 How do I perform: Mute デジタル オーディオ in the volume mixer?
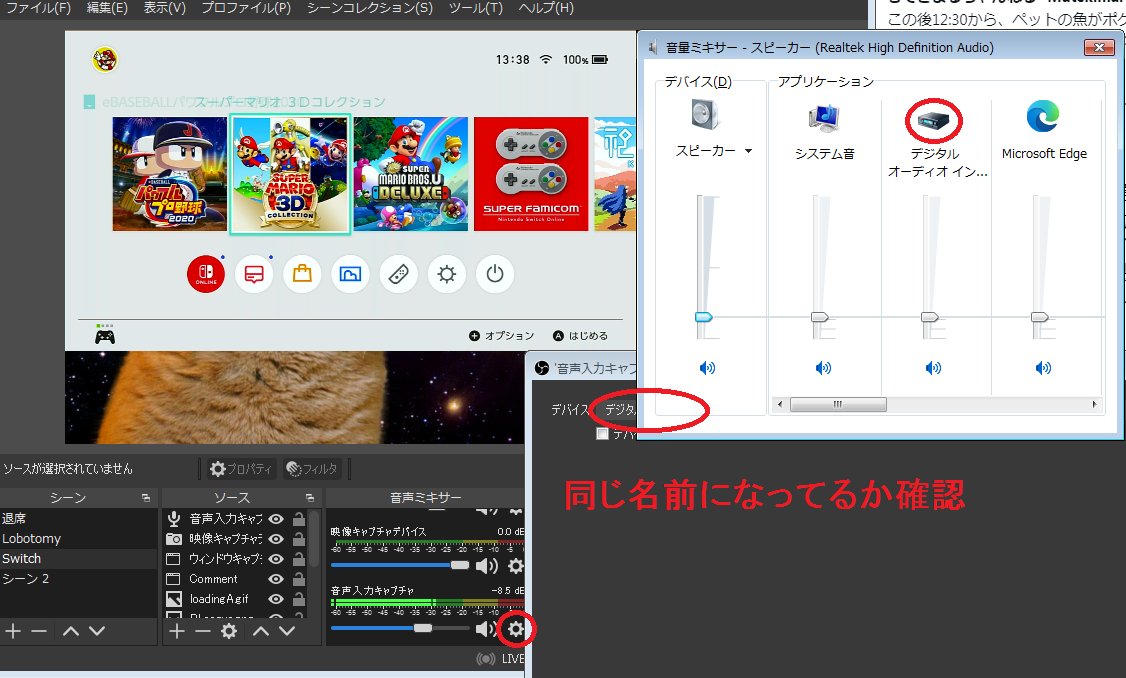tap(933, 368)
